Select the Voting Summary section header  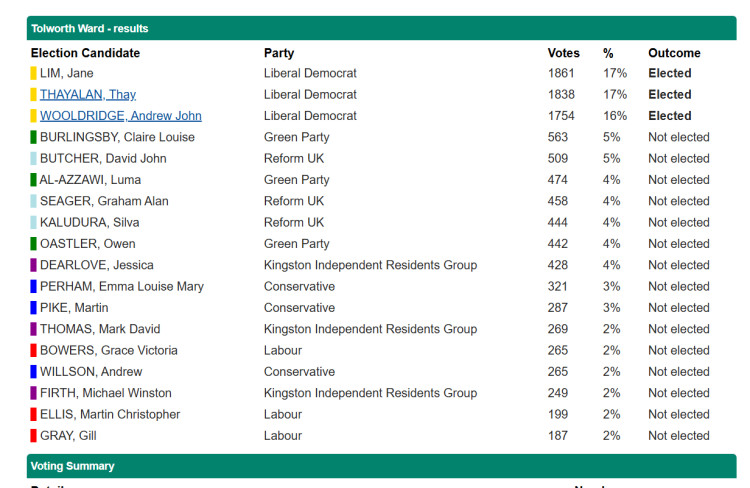tap(381, 466)
